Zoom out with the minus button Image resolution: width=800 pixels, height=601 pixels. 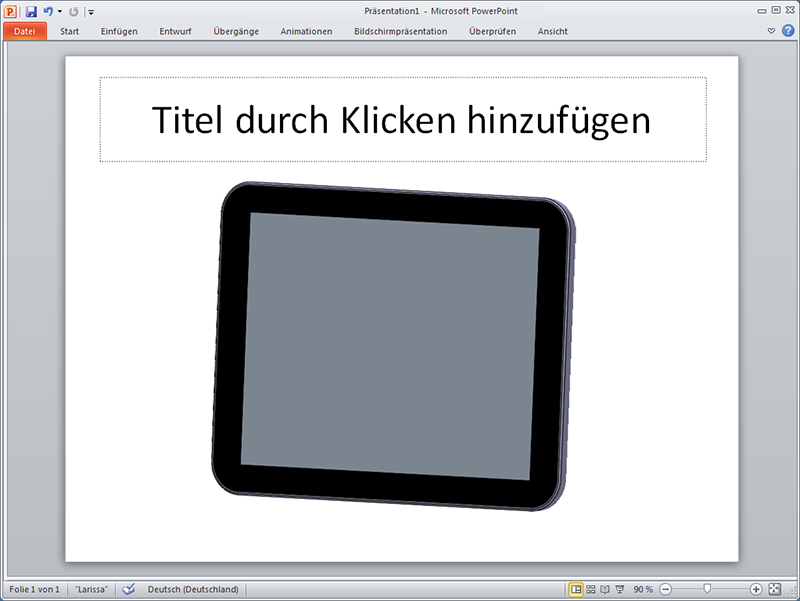[665, 589]
